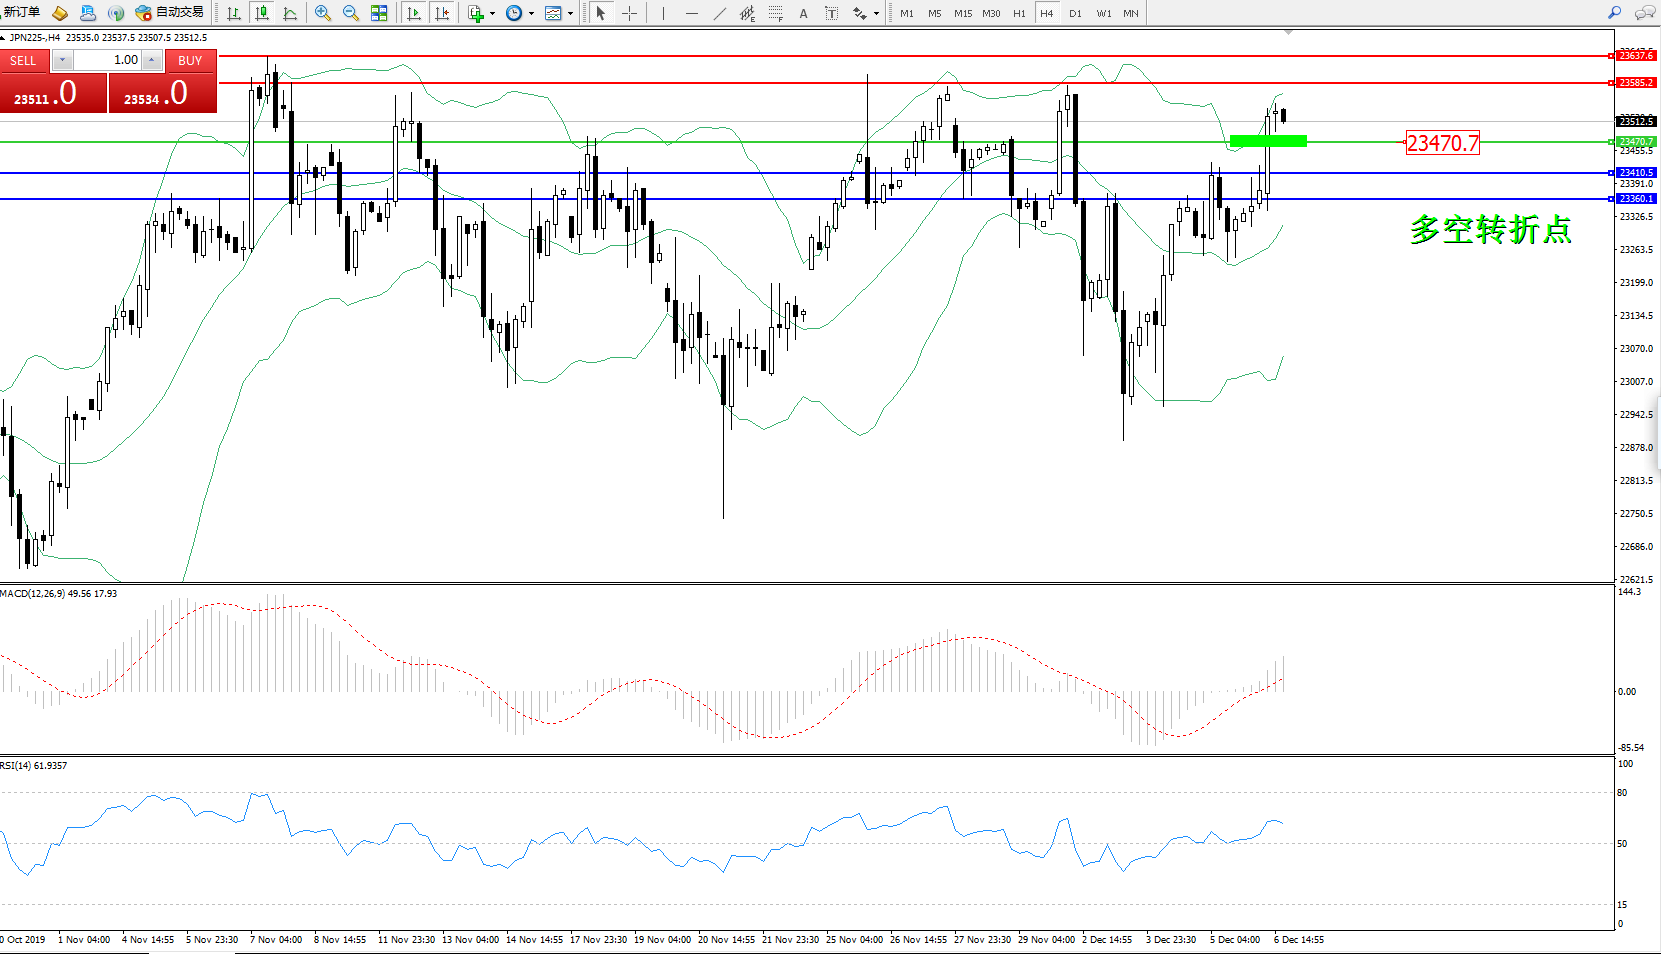Select the Fibonacci retracement tool

pos(775,13)
